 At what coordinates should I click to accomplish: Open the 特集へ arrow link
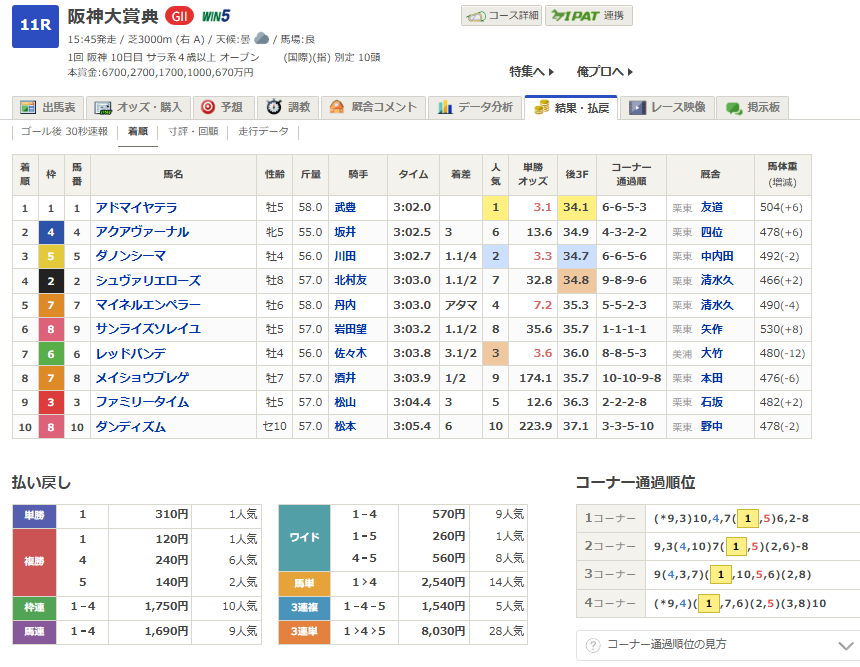532,72
